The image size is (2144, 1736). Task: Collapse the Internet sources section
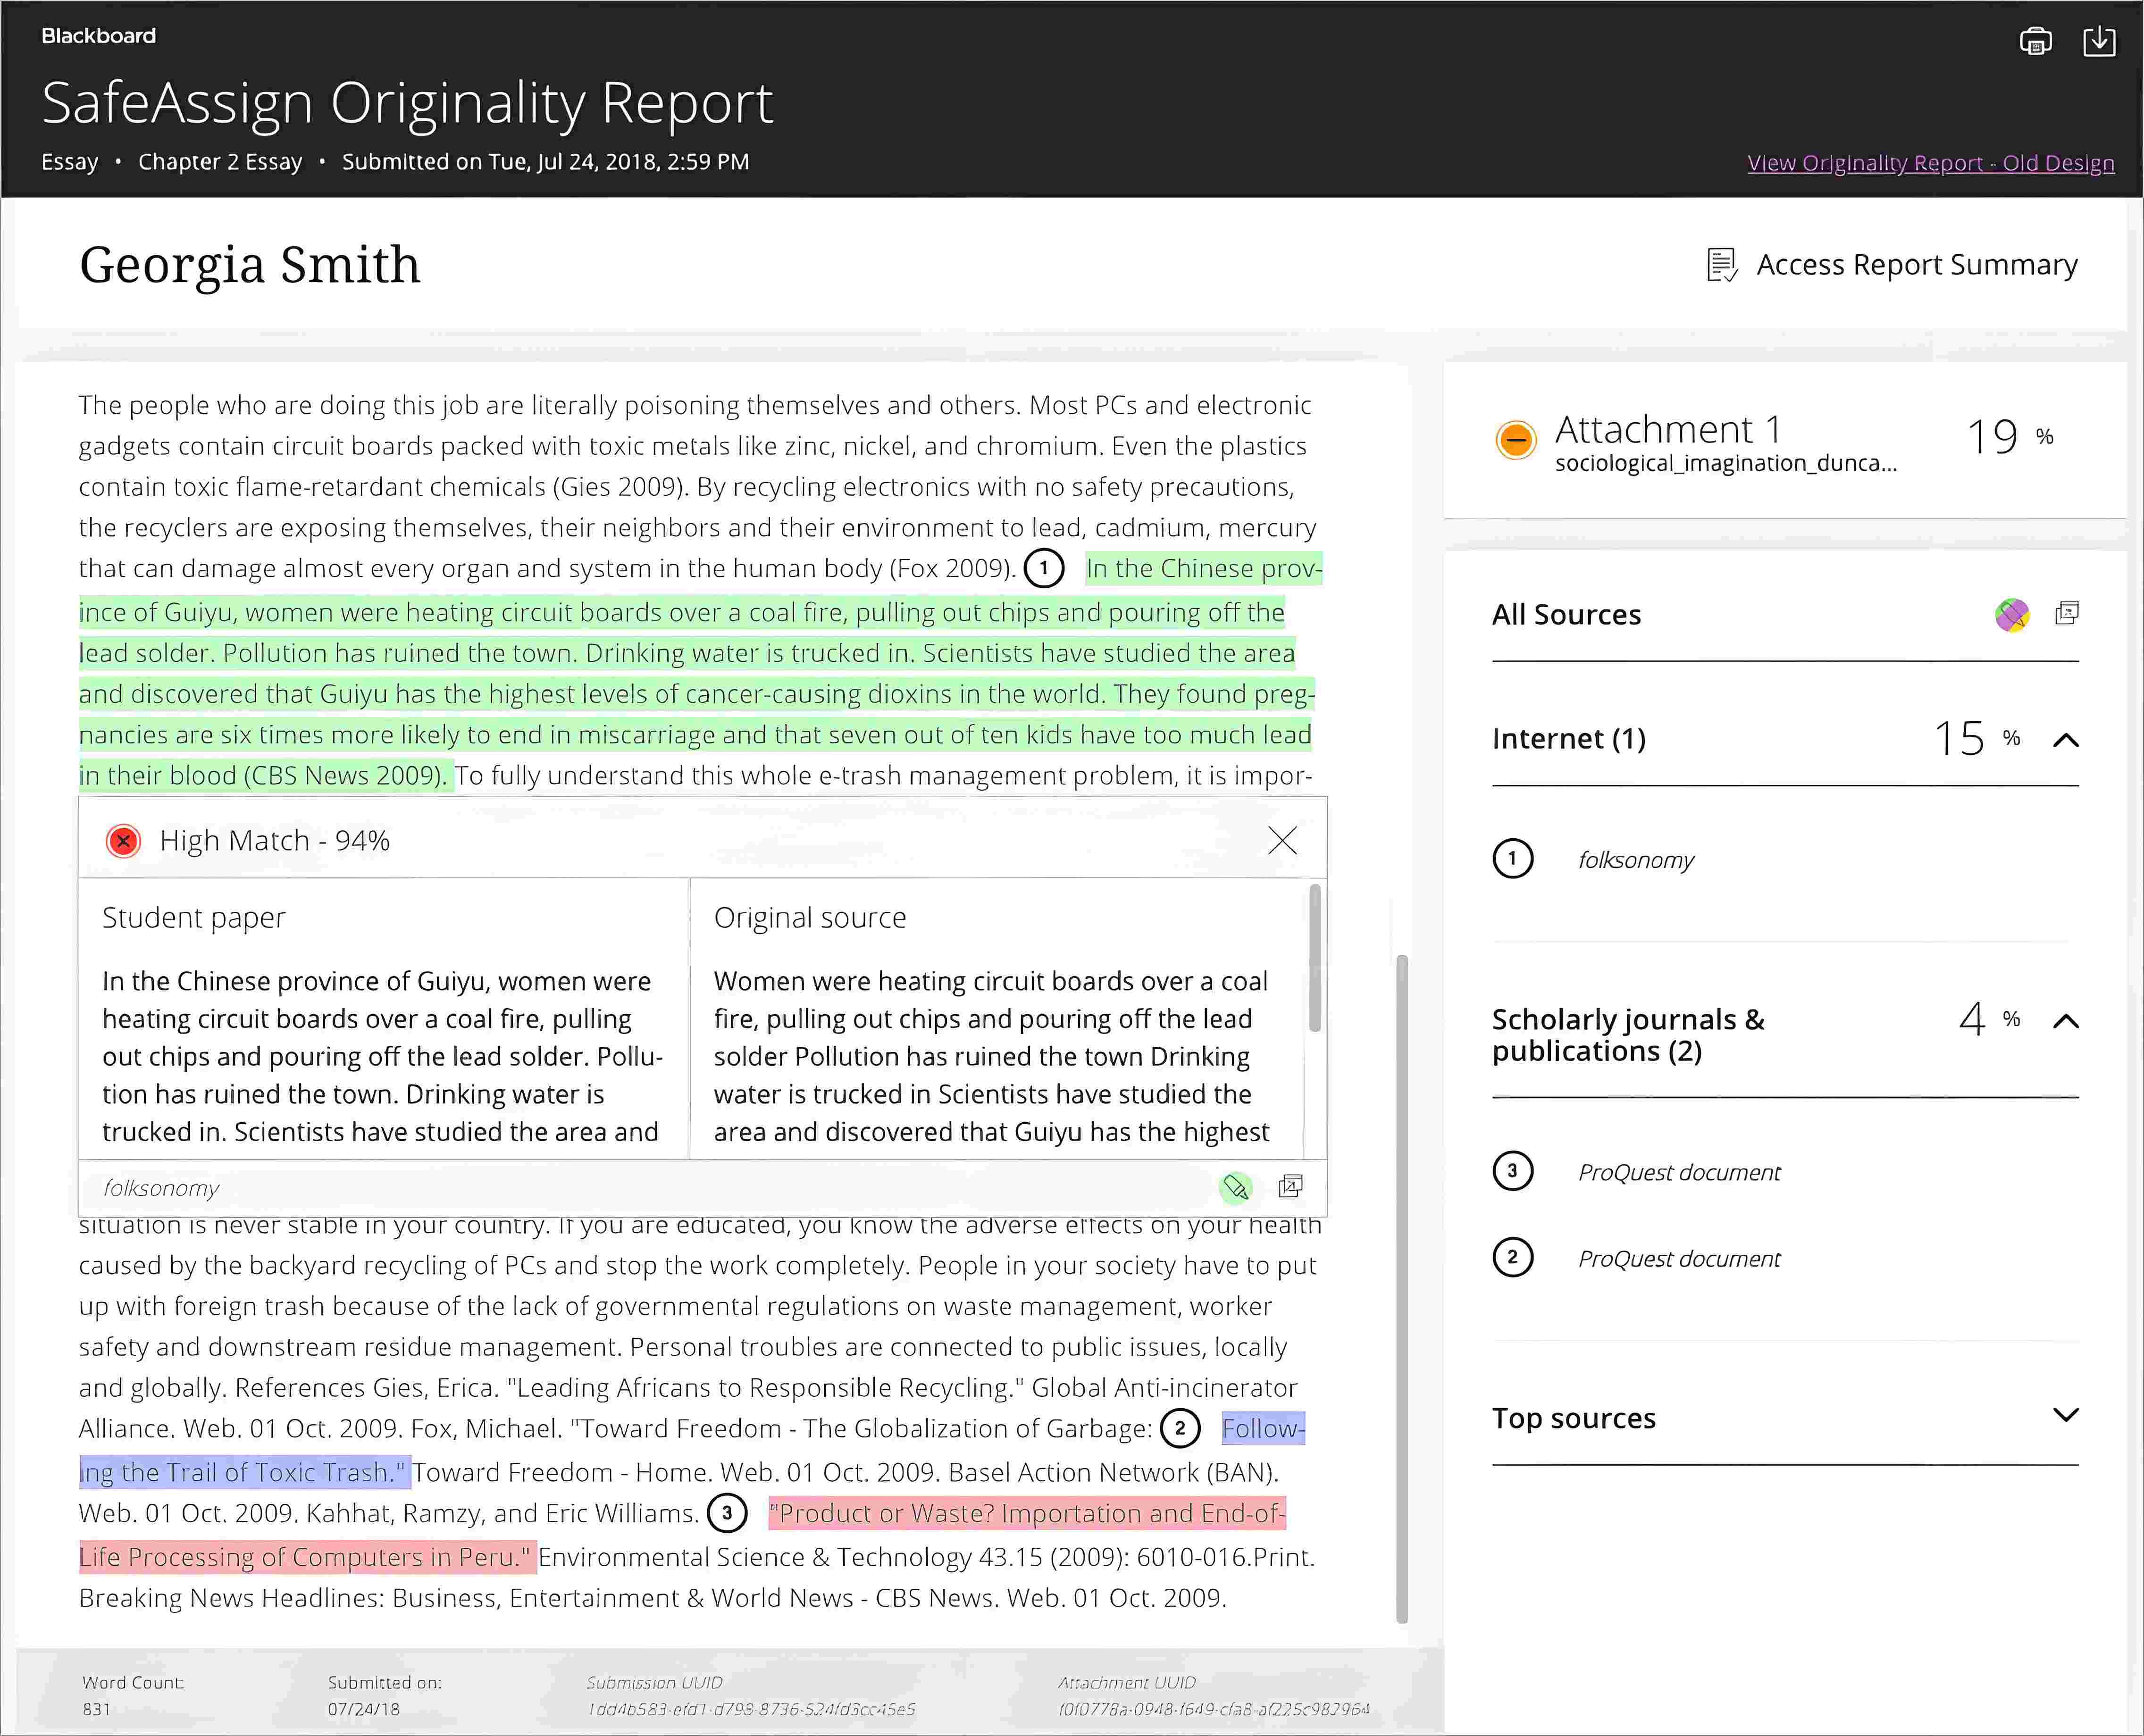pos(2066,740)
